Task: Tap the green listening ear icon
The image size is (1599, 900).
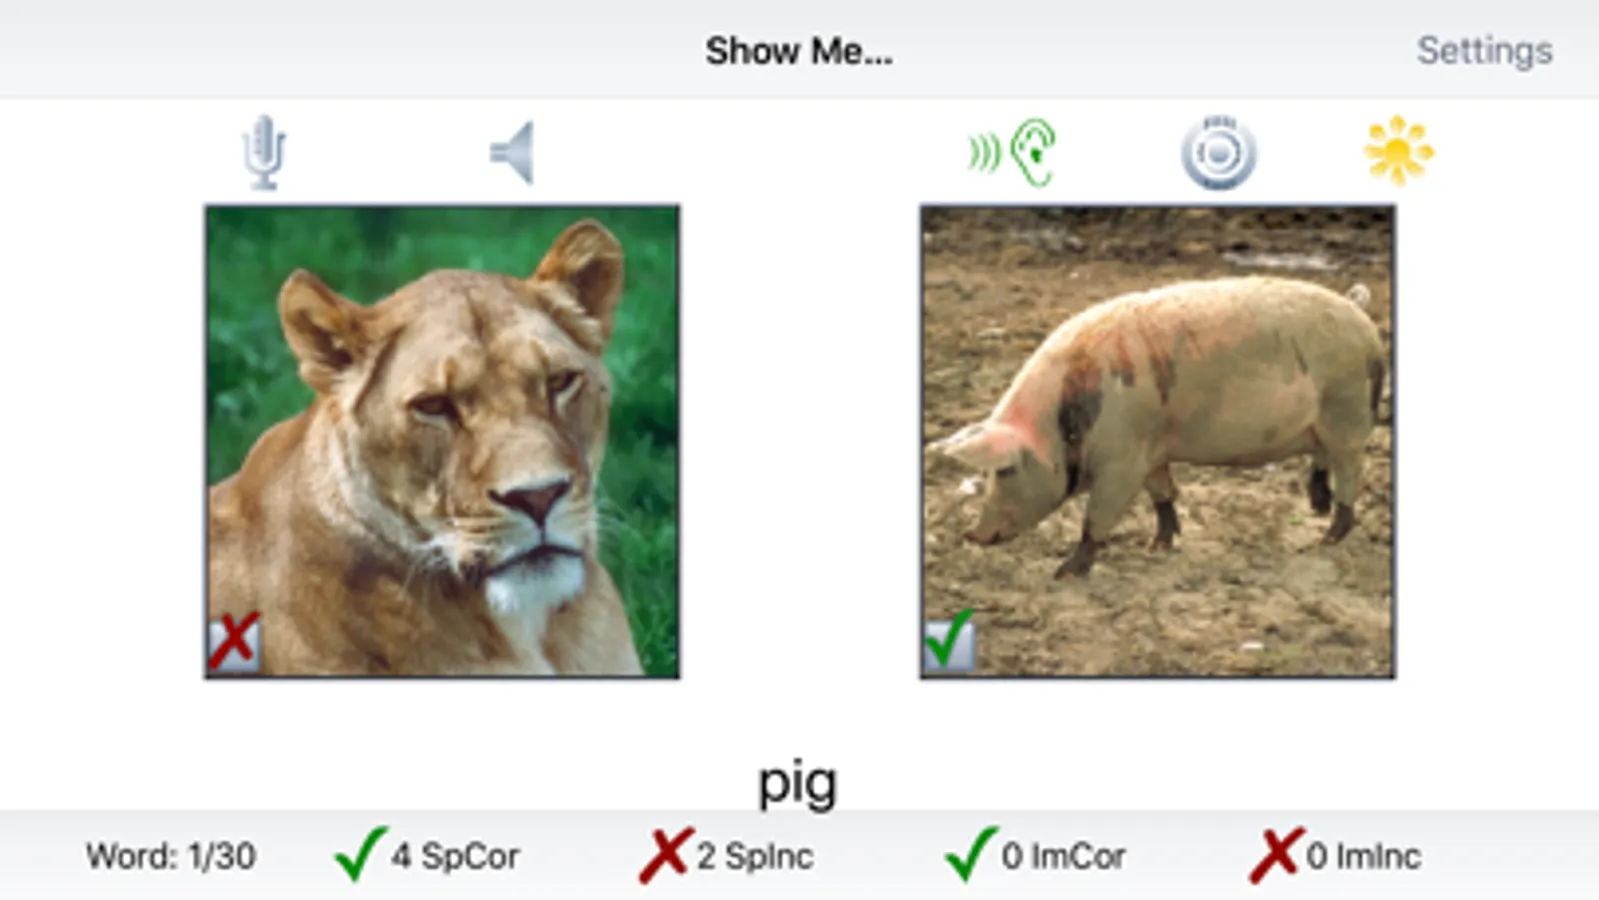Action: tap(1012, 152)
